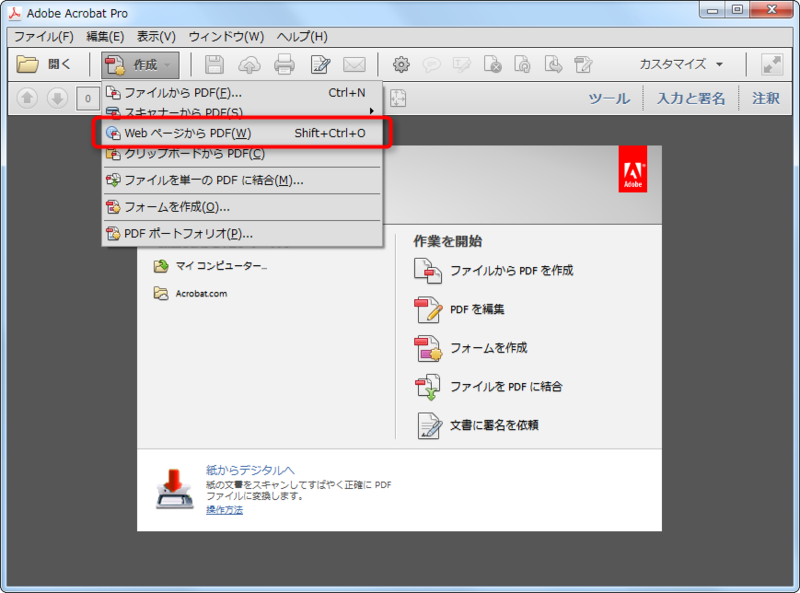Click the ファイルを PDF に結合 icon
This screenshot has width=800, height=593.
[x=428, y=387]
